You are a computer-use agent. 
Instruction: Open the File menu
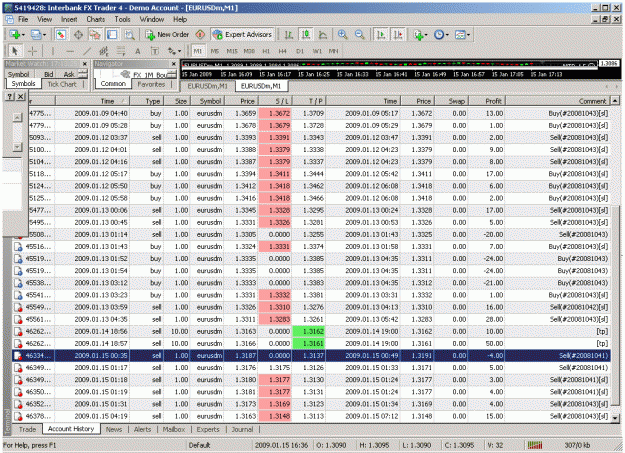tap(23, 19)
